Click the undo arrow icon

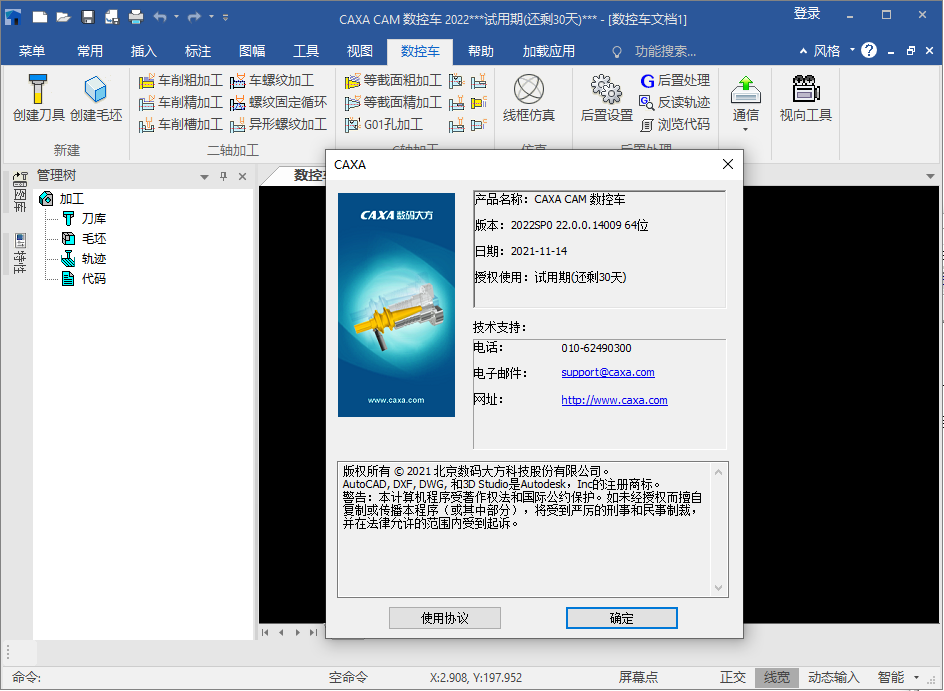160,17
